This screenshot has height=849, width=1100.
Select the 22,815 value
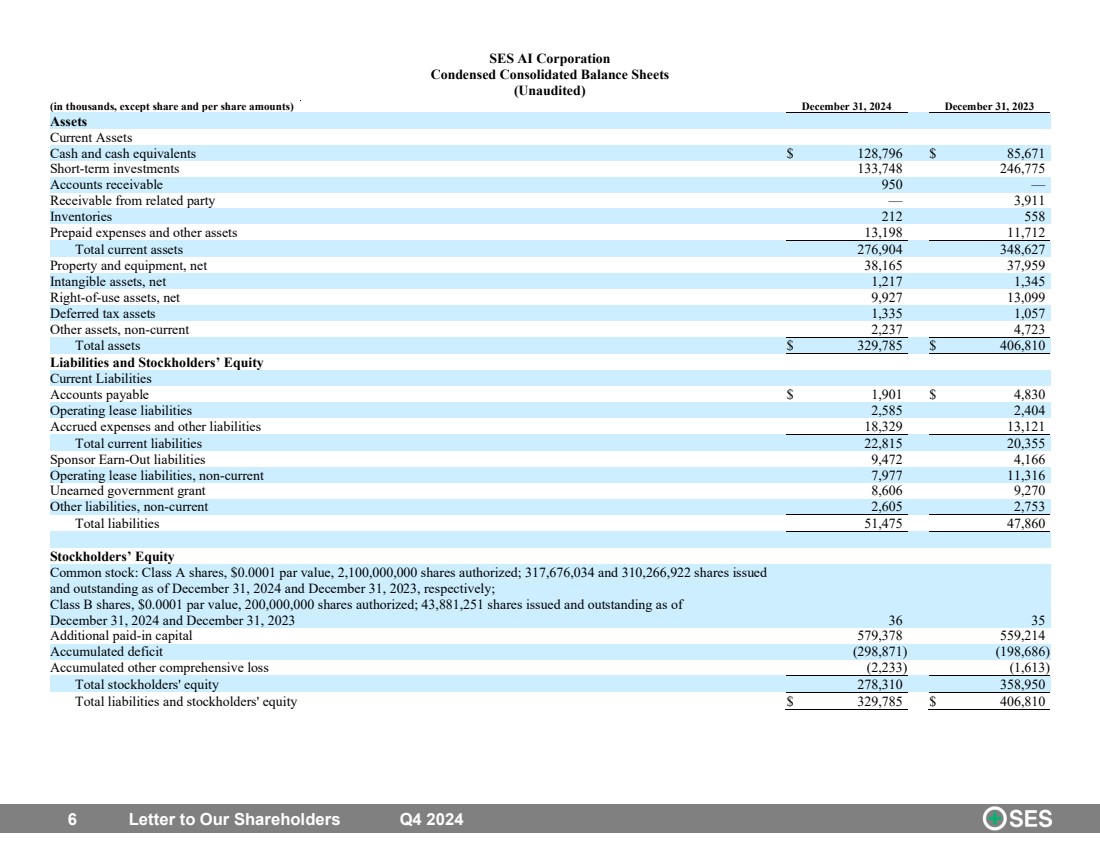coord(883,444)
